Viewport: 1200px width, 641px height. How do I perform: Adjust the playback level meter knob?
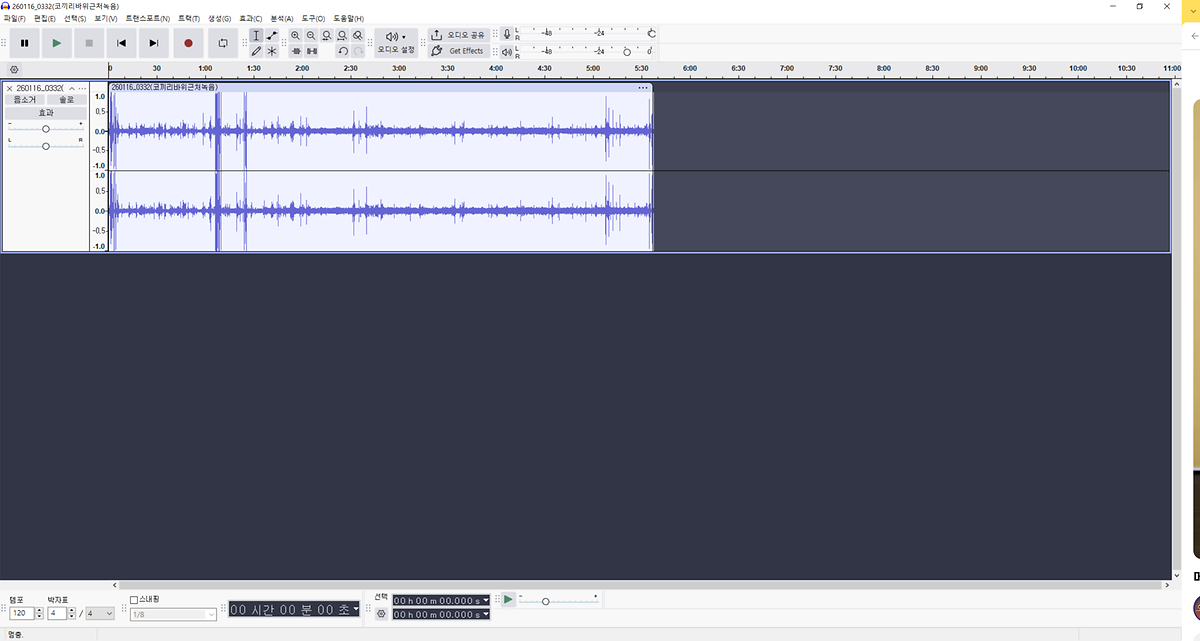click(627, 51)
